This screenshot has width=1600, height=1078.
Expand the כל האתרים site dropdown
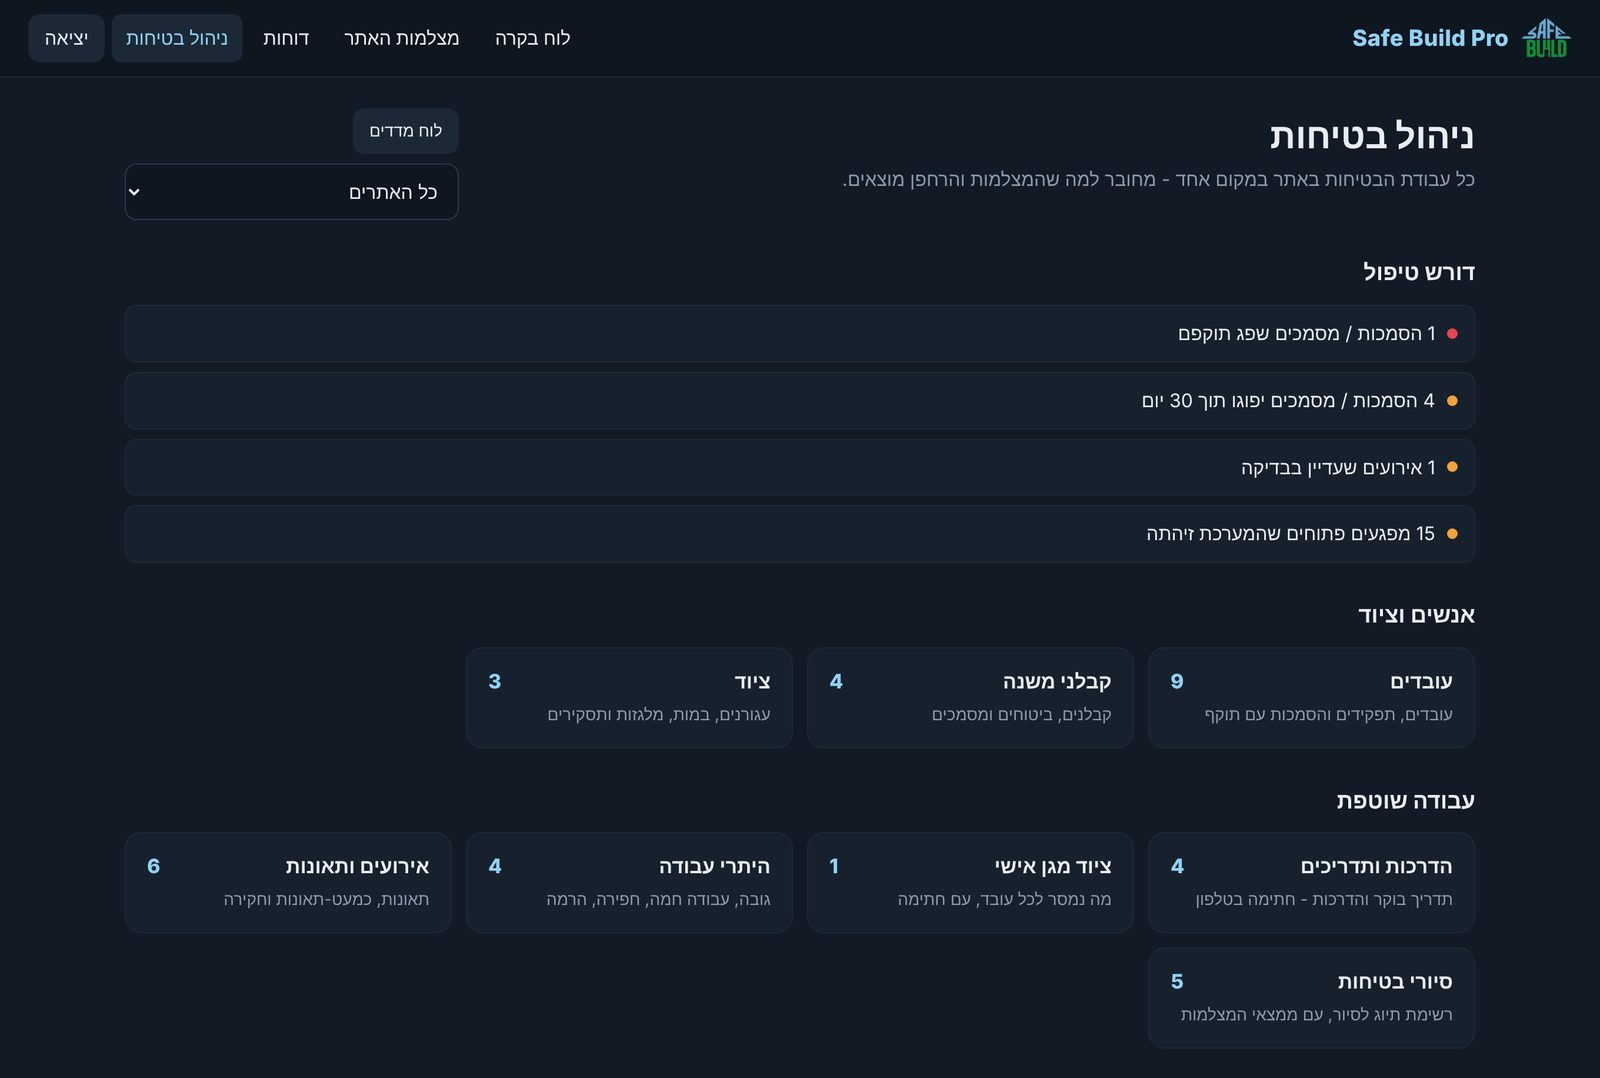tap(291, 192)
